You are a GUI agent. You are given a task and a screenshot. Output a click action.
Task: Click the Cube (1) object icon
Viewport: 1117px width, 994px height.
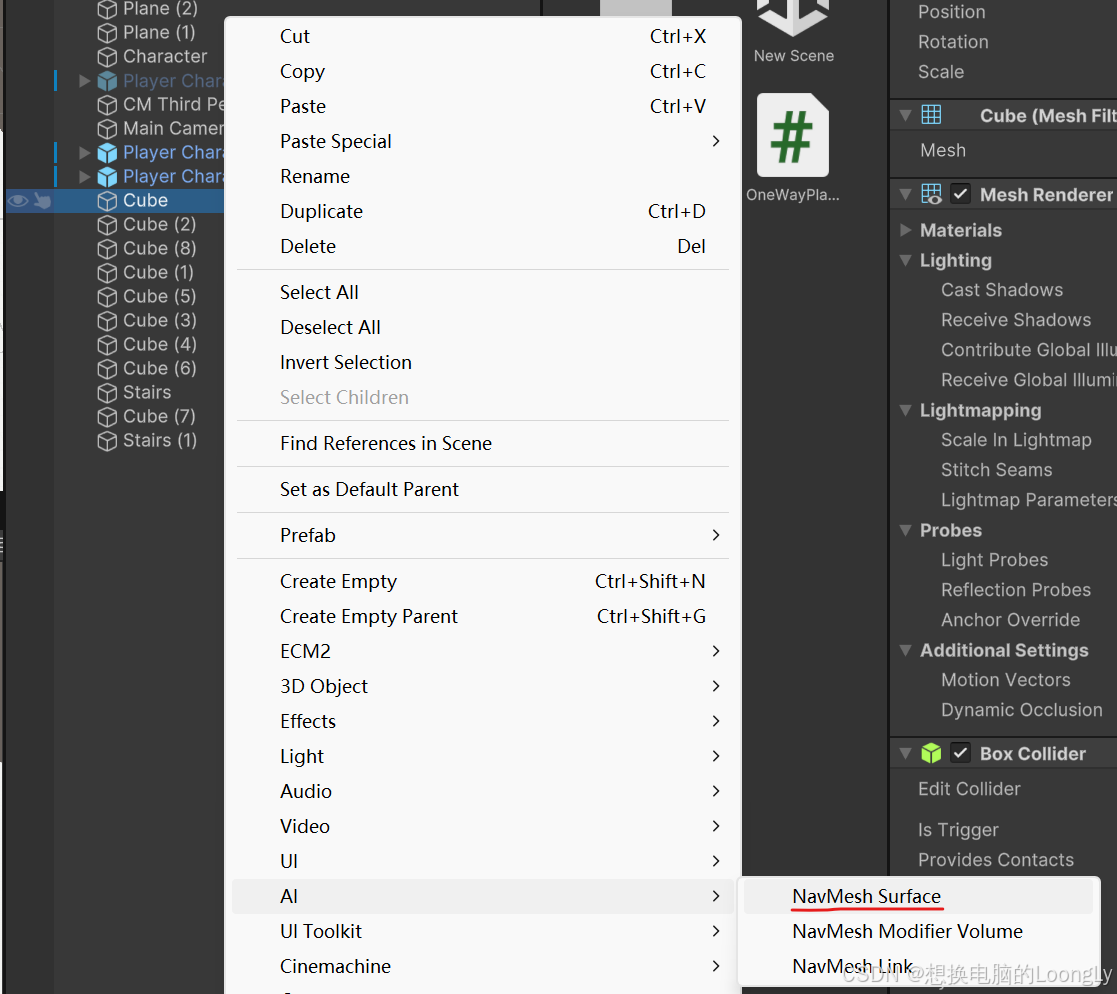tap(107, 273)
